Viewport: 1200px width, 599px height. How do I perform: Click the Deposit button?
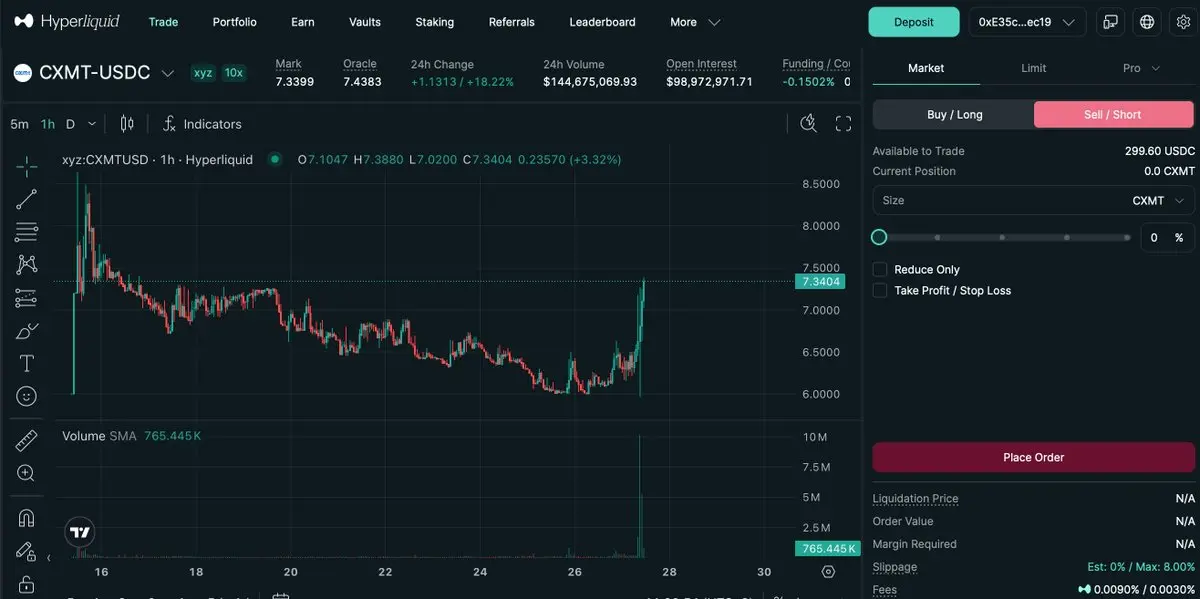click(x=914, y=22)
